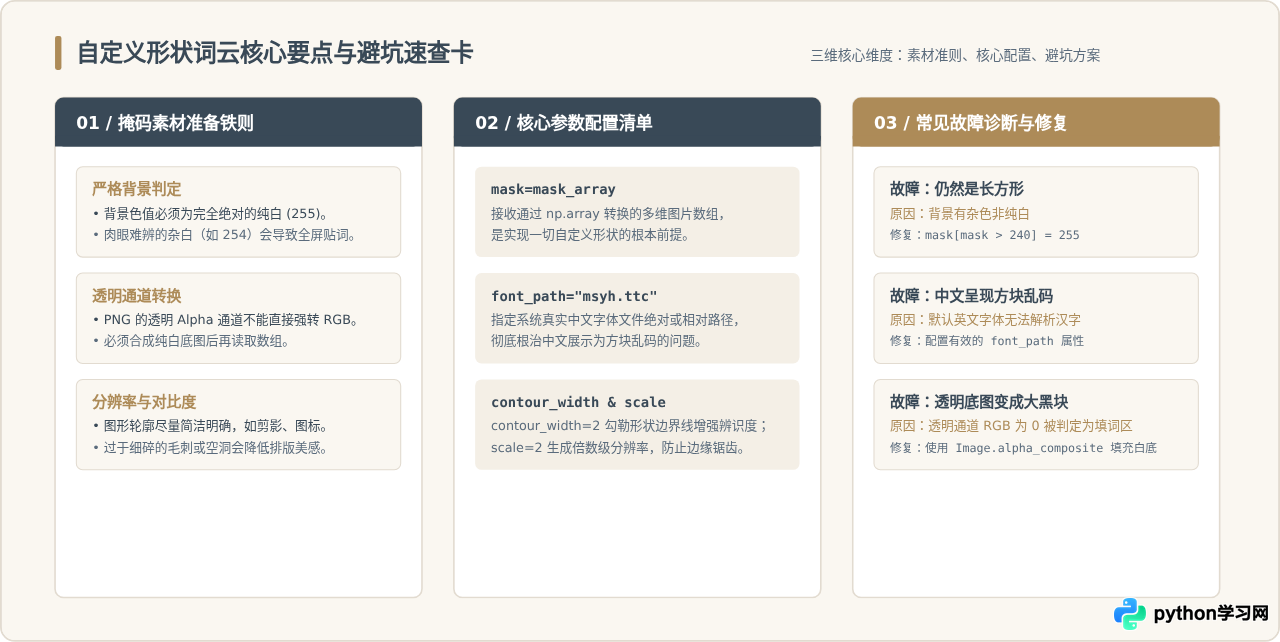This screenshot has width=1280, height=642.
Task: Select the '01 / 掩码素材准备铁则' header
Action: click(x=238, y=123)
